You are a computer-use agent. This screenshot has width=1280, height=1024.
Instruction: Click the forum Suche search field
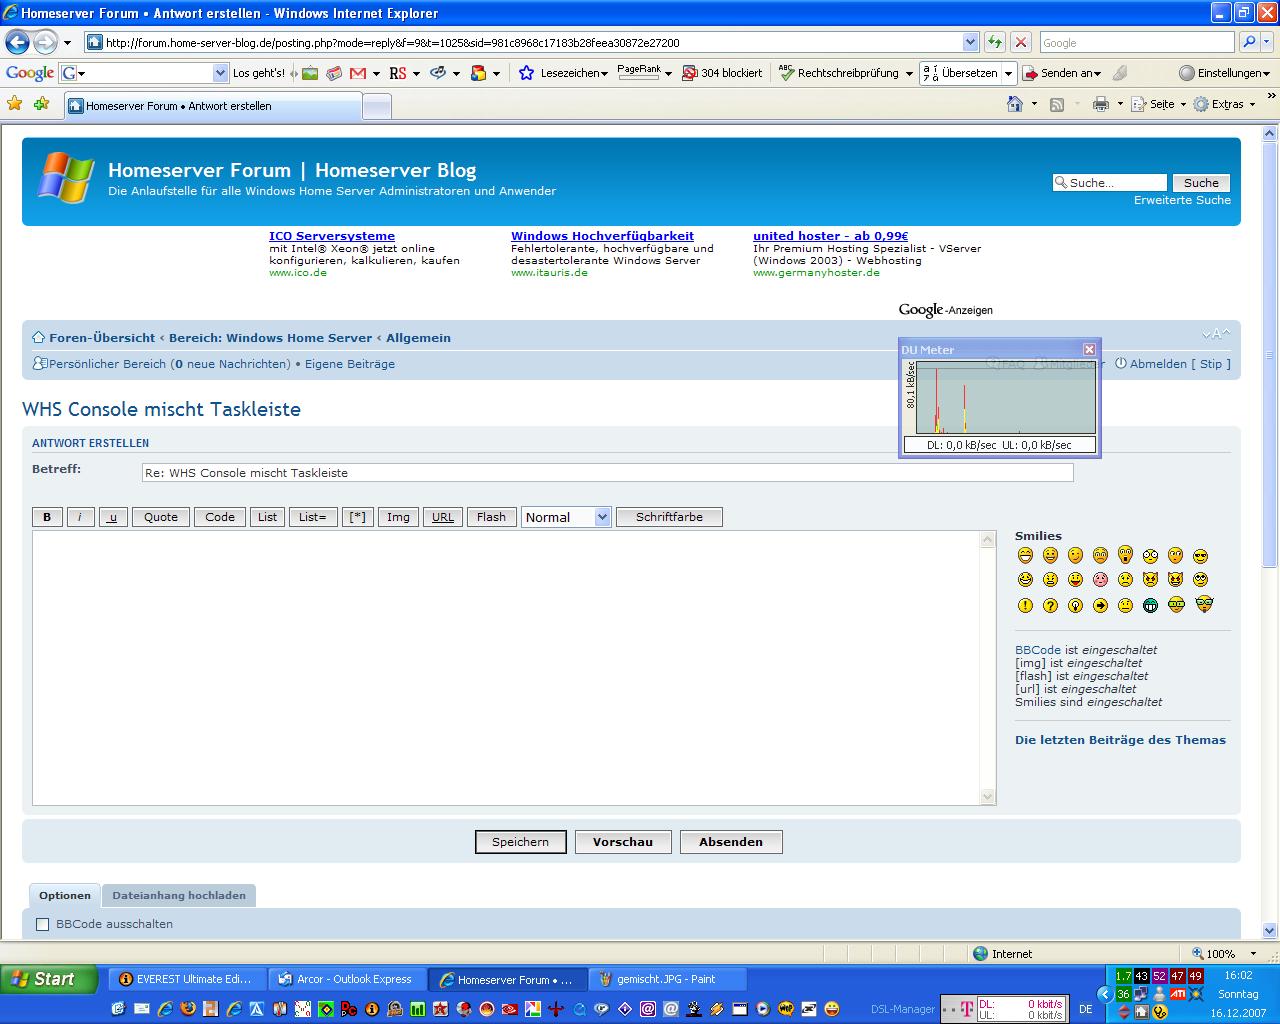(x=1110, y=183)
